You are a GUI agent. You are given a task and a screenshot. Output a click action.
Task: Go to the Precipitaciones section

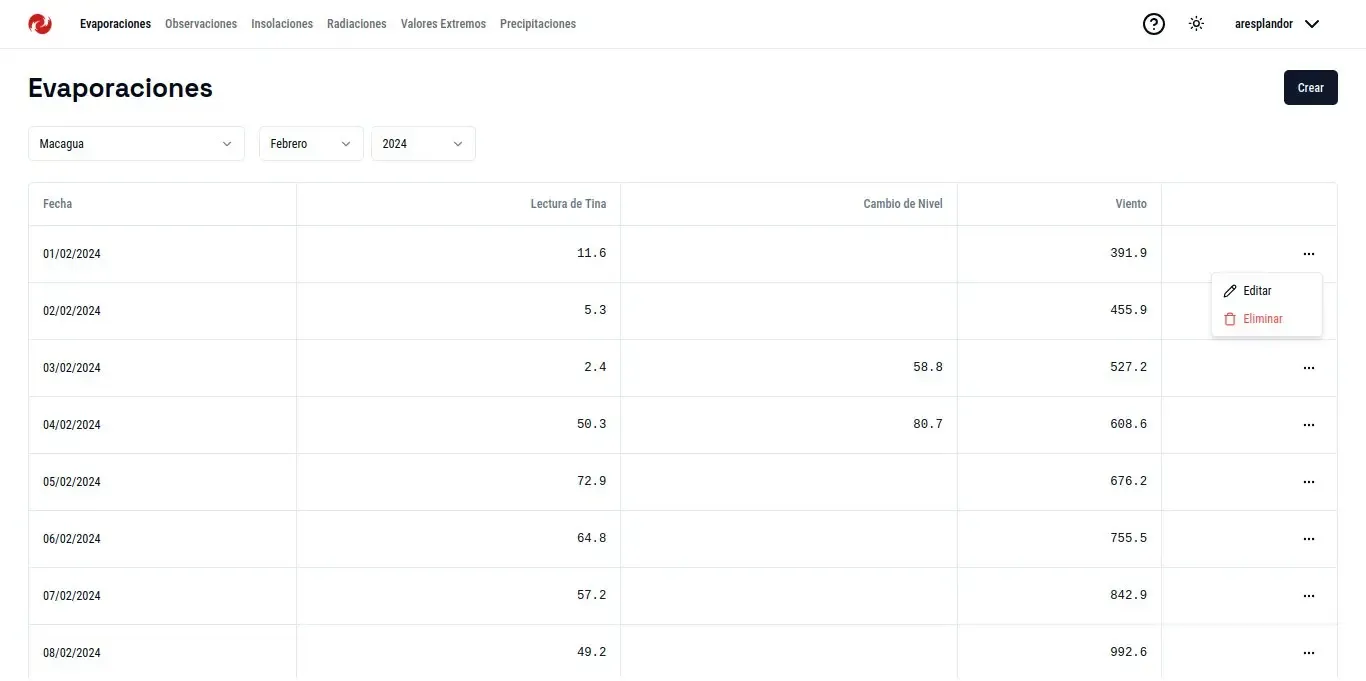pos(538,24)
